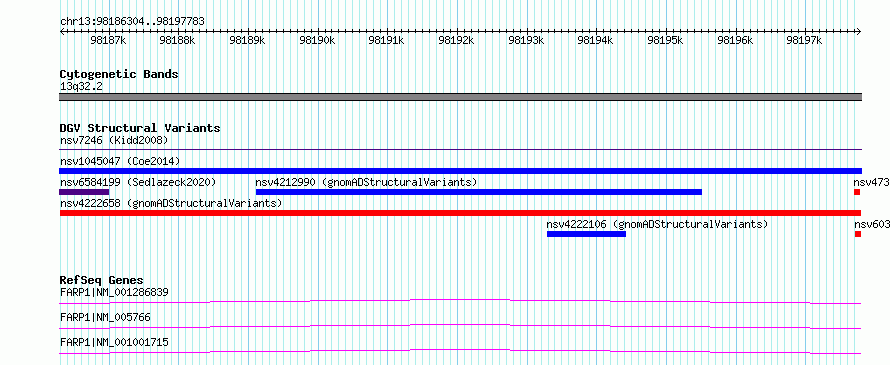Select the purple nsv6584199 variant bar
Image resolution: width=890 pixels, height=365 pixels.
(84, 192)
